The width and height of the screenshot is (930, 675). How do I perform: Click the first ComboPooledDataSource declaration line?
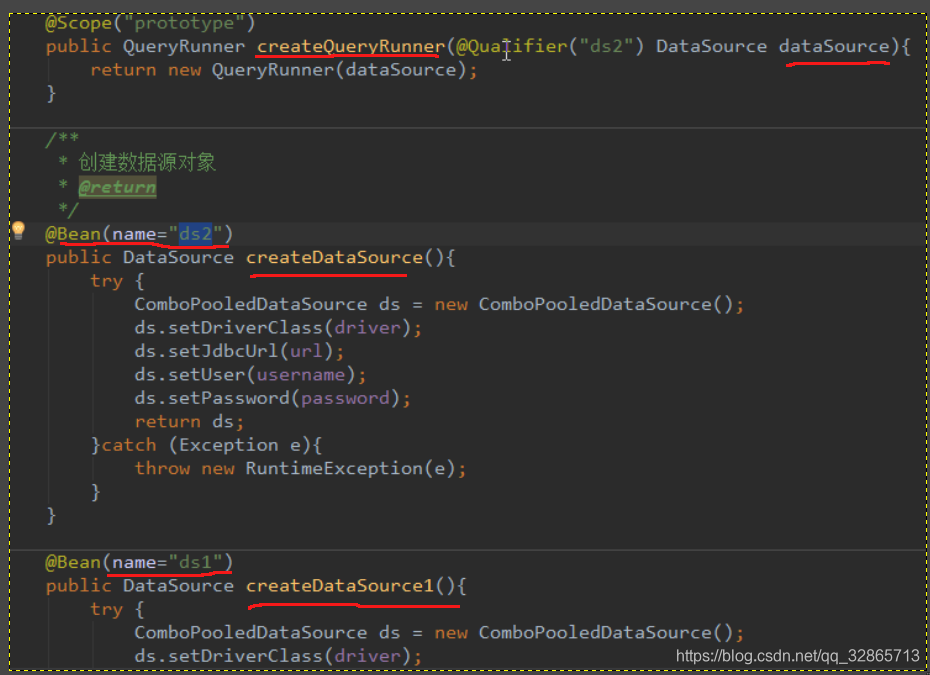pos(439,304)
